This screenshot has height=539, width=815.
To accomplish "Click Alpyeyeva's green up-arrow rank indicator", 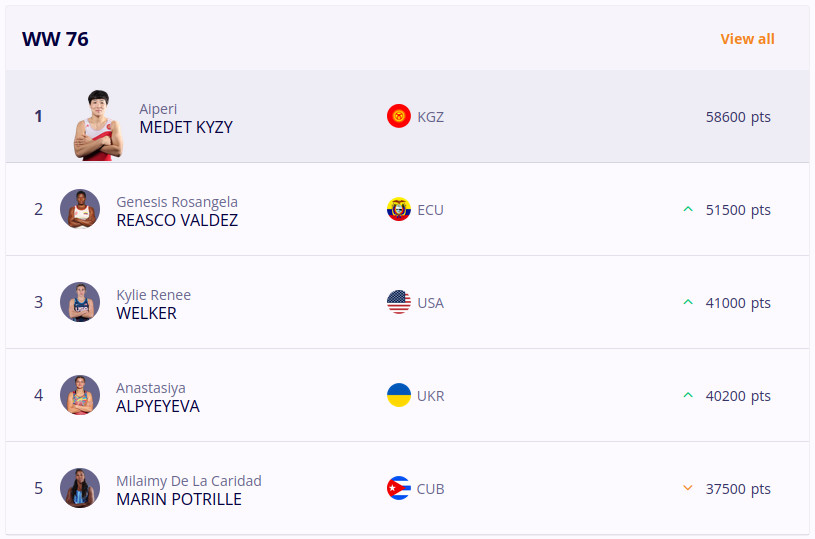I will coord(688,395).
